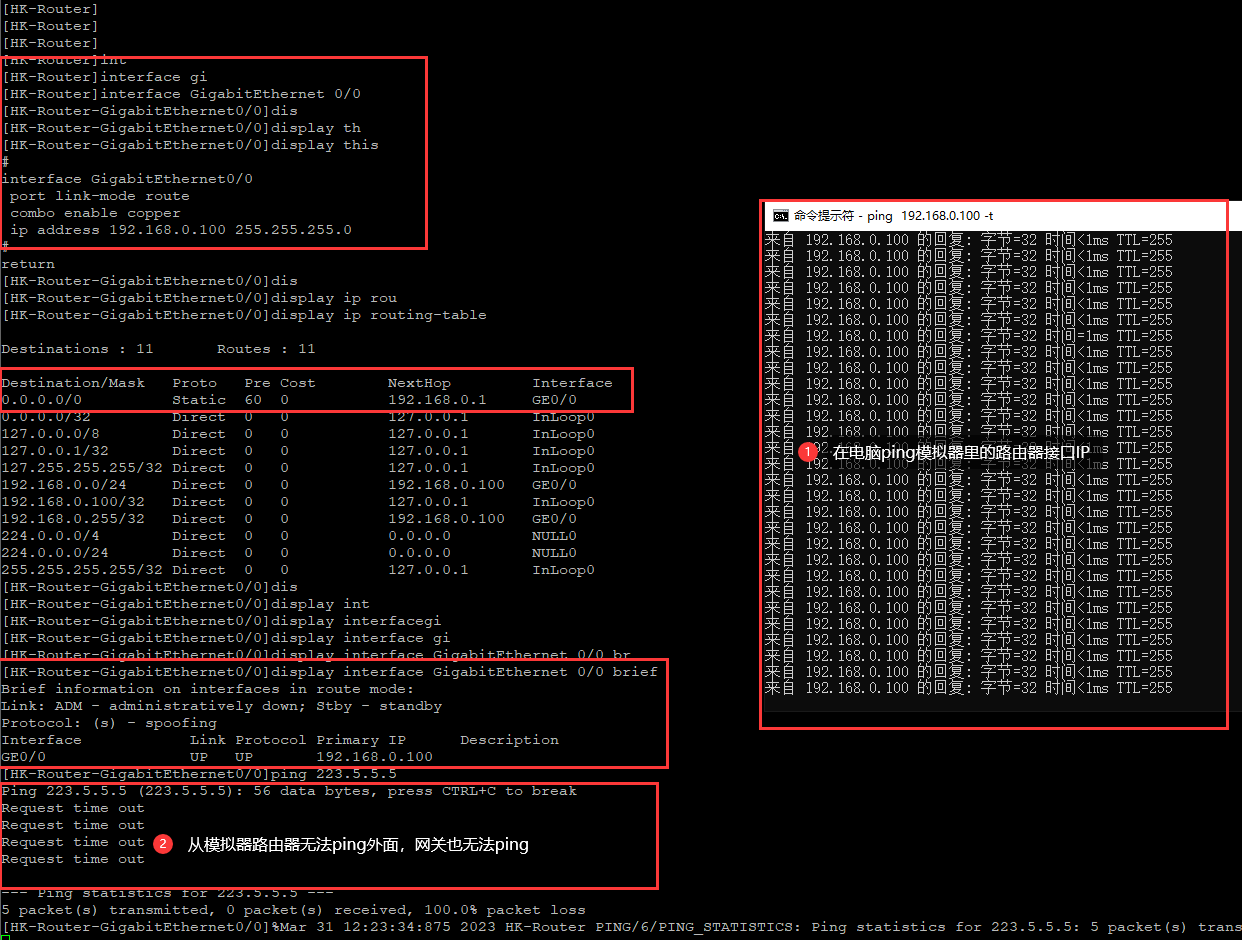Viewport: 1242px width, 940px height.
Task: Click the command line ending 'display interfacegi'
Action: (x=221, y=621)
